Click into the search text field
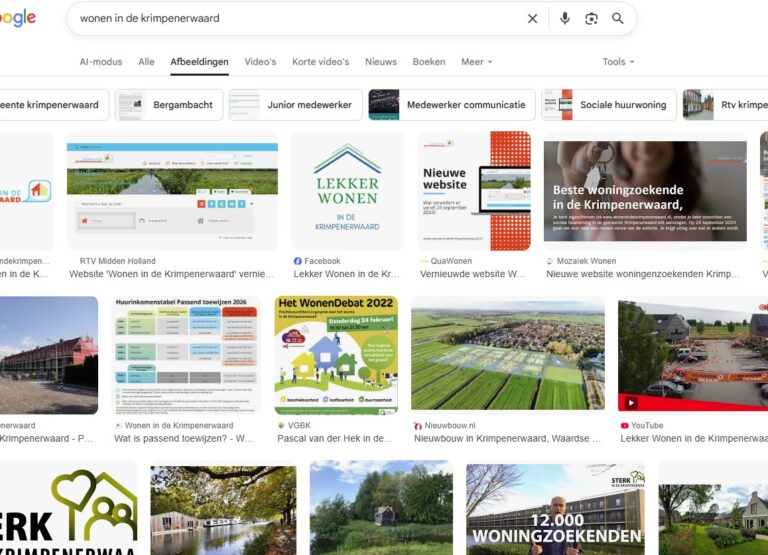 (x=290, y=18)
